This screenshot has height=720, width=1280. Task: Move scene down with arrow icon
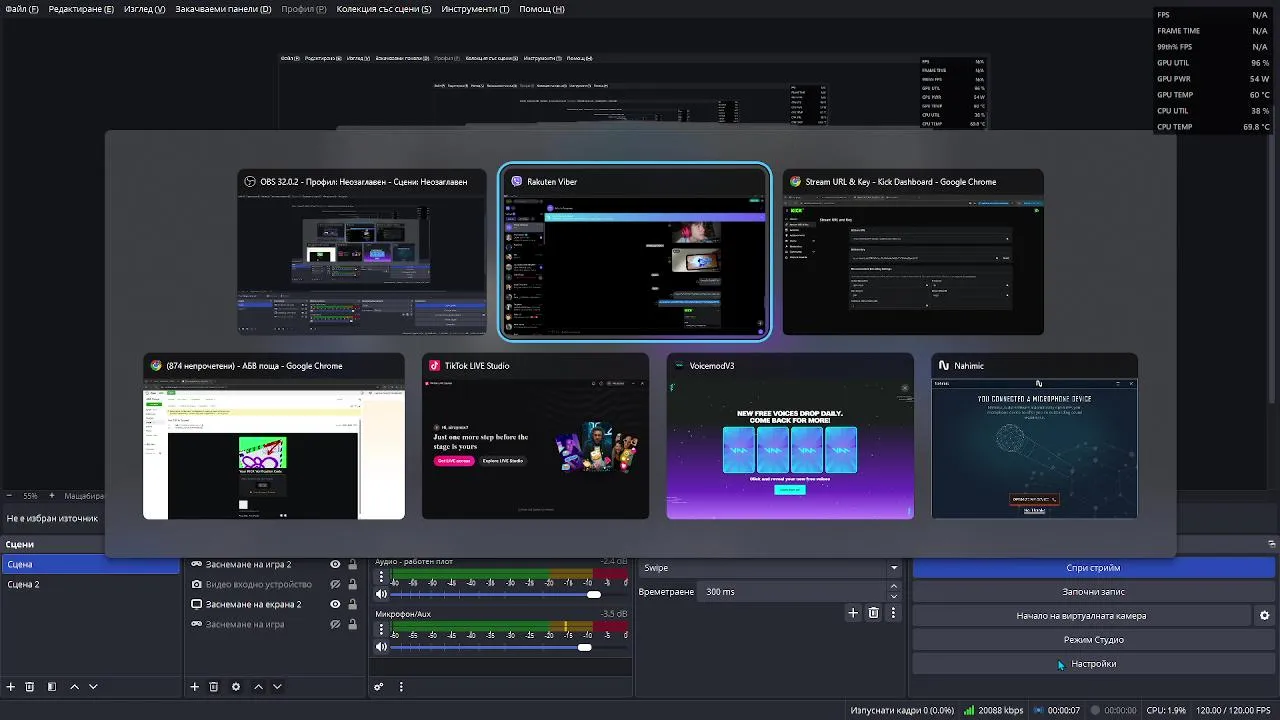coord(93,687)
